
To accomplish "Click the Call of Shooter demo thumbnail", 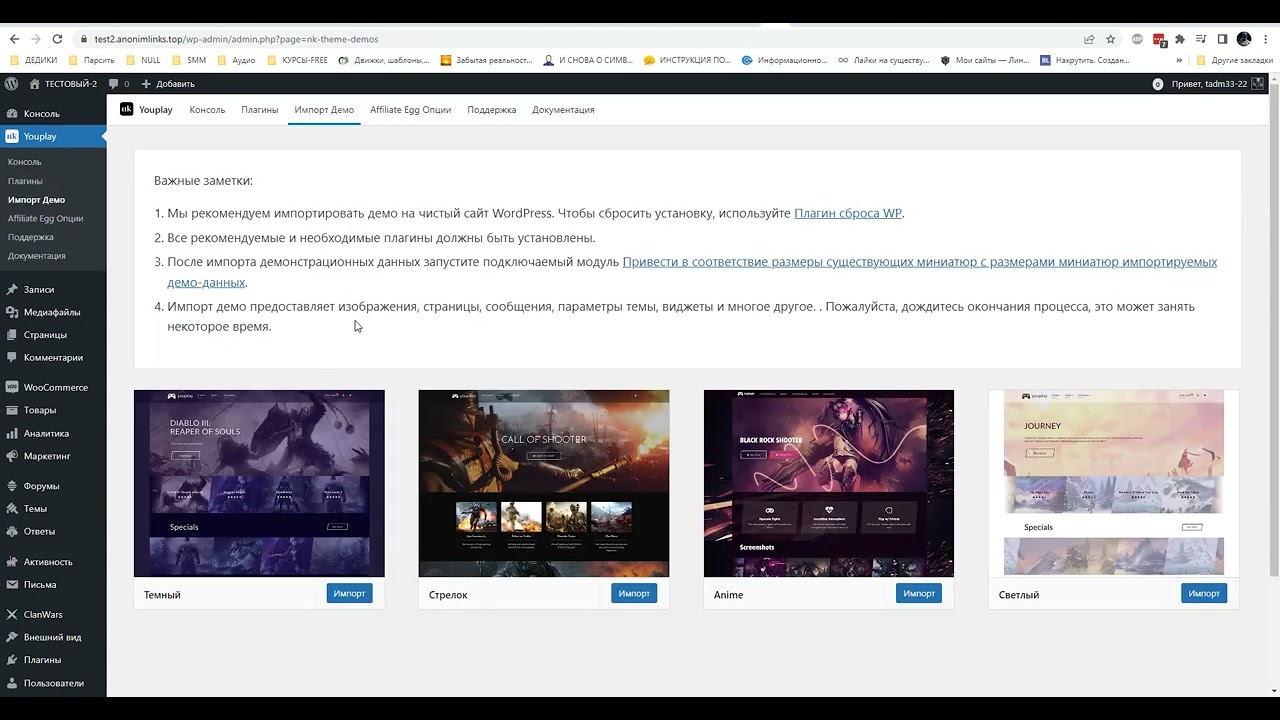I will (x=544, y=483).
